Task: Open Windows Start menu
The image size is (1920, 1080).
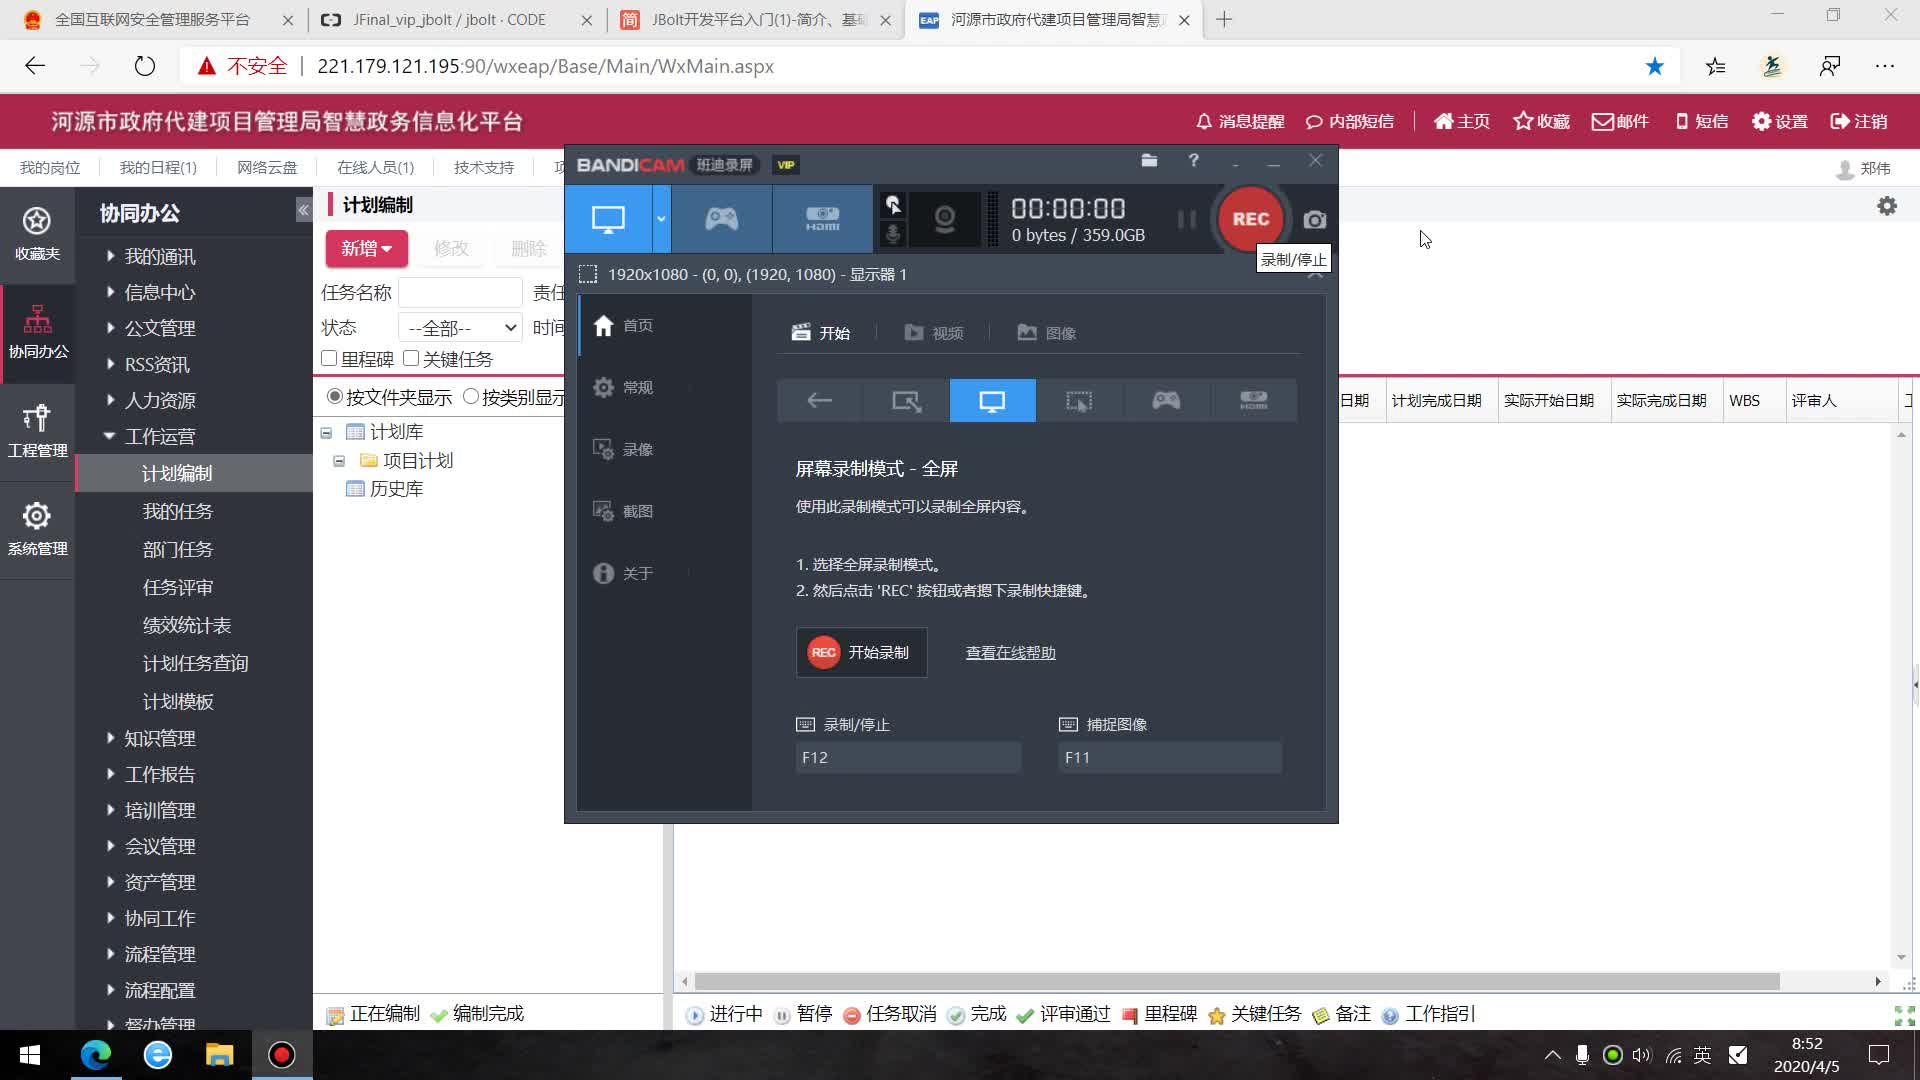Action: pos(29,1055)
